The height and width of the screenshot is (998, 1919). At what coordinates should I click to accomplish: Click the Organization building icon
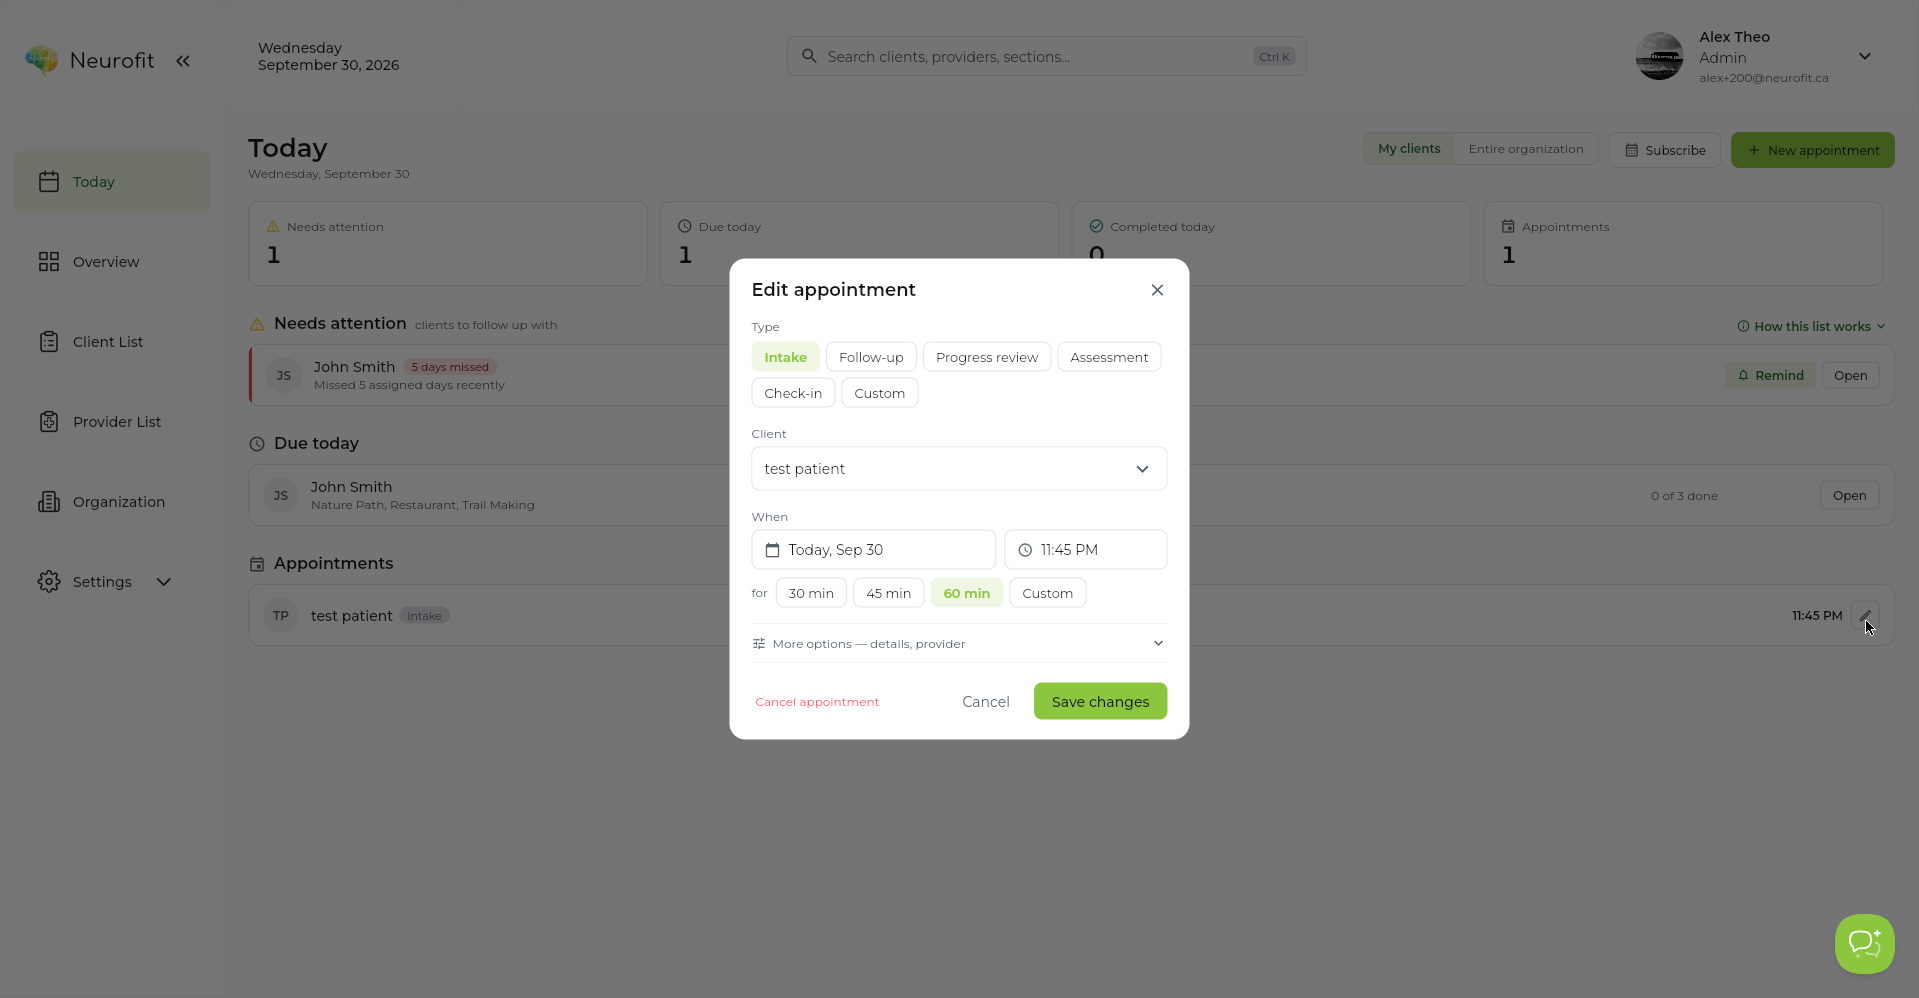(49, 501)
